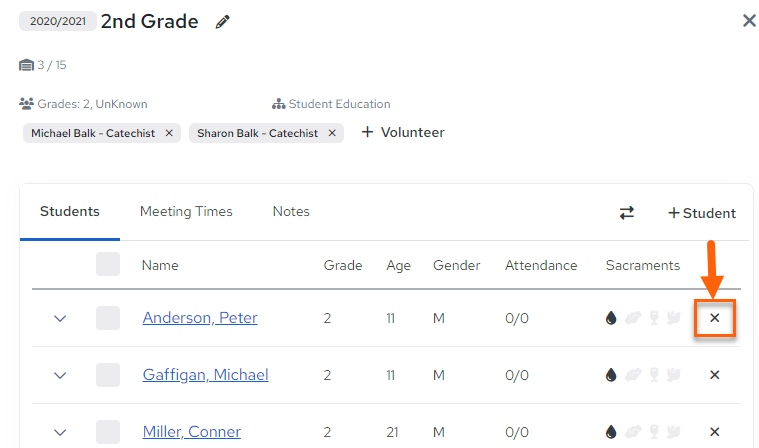
Task: Remove Michael Balk catechist tag
Action: coord(169,133)
